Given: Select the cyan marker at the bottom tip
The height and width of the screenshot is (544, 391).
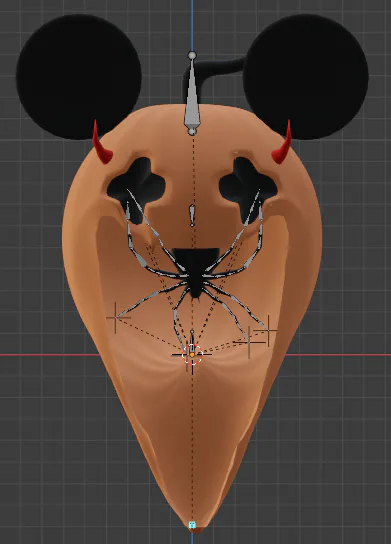Looking at the screenshot, I should coord(192,525).
